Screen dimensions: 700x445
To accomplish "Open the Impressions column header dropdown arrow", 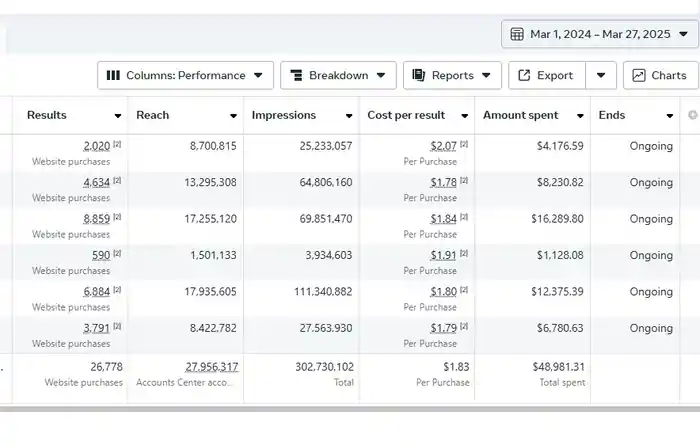I will click(349, 116).
